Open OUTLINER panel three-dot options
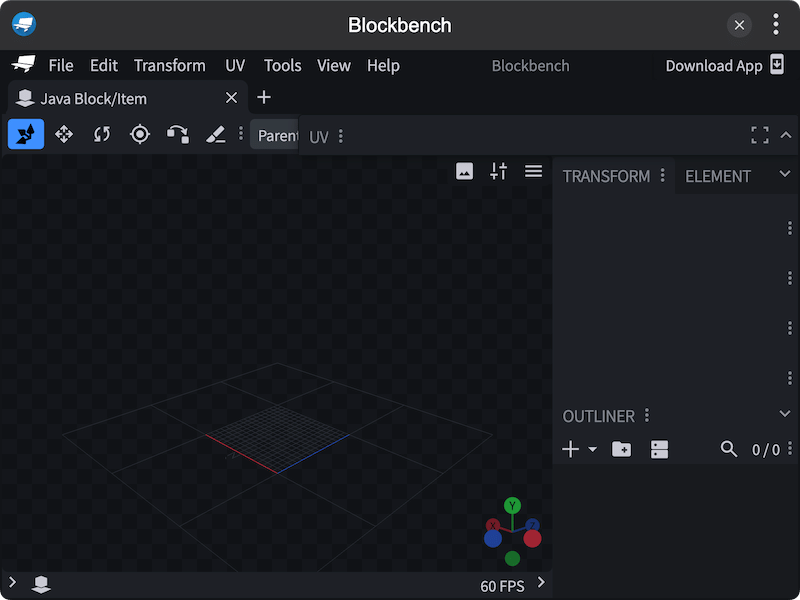The image size is (800, 600). click(x=647, y=415)
